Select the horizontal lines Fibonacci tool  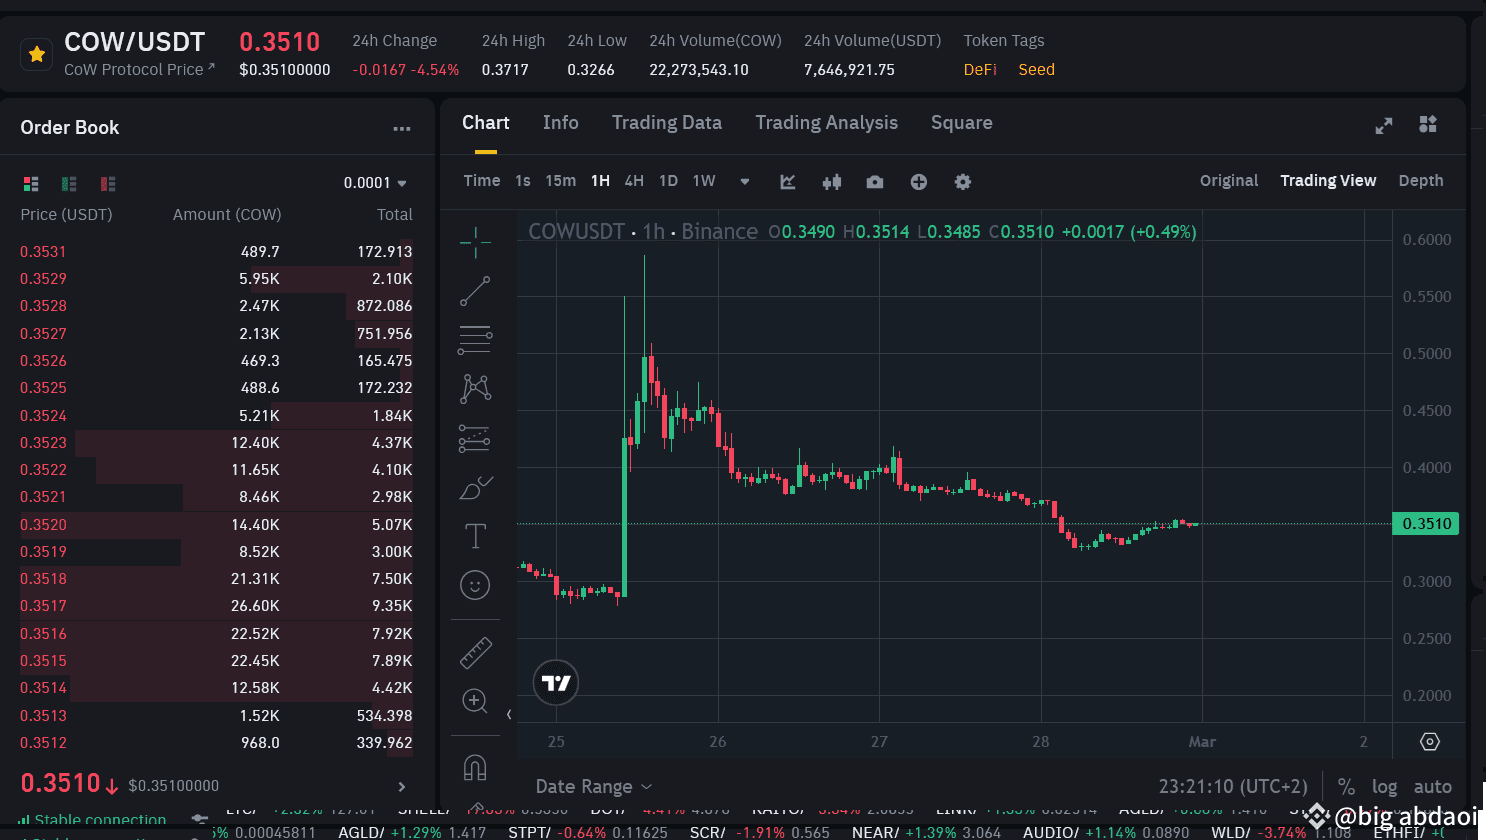tap(475, 340)
